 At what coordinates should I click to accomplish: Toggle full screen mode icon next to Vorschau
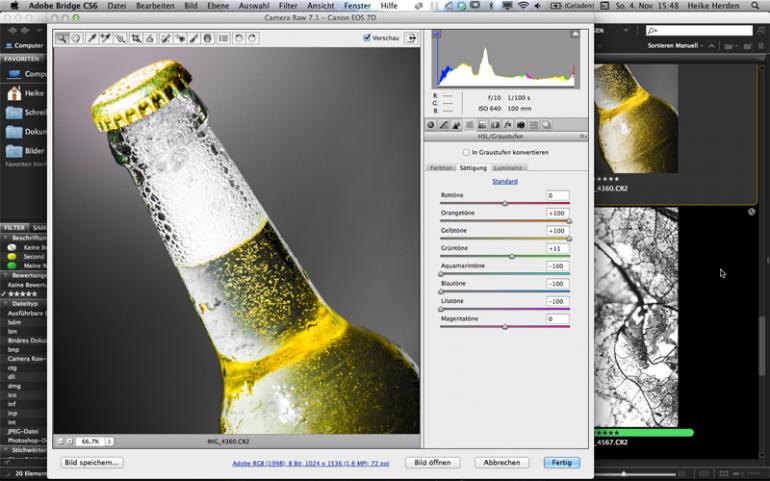pos(410,38)
